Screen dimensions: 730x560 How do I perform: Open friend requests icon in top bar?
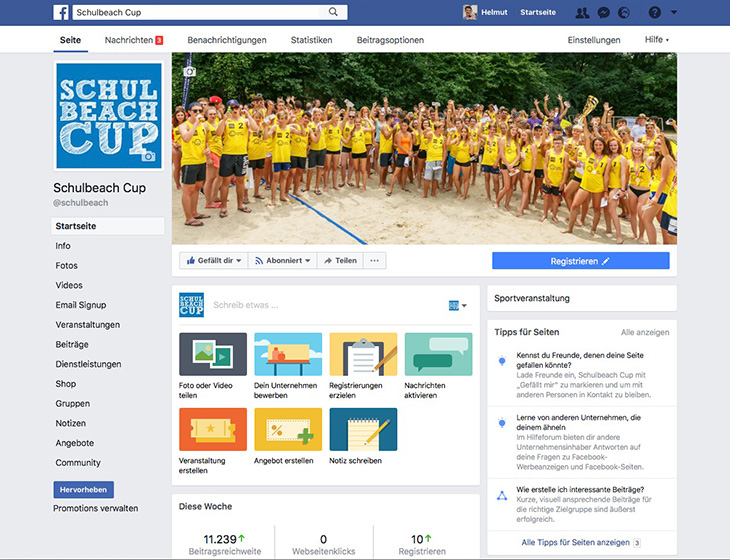[582, 13]
